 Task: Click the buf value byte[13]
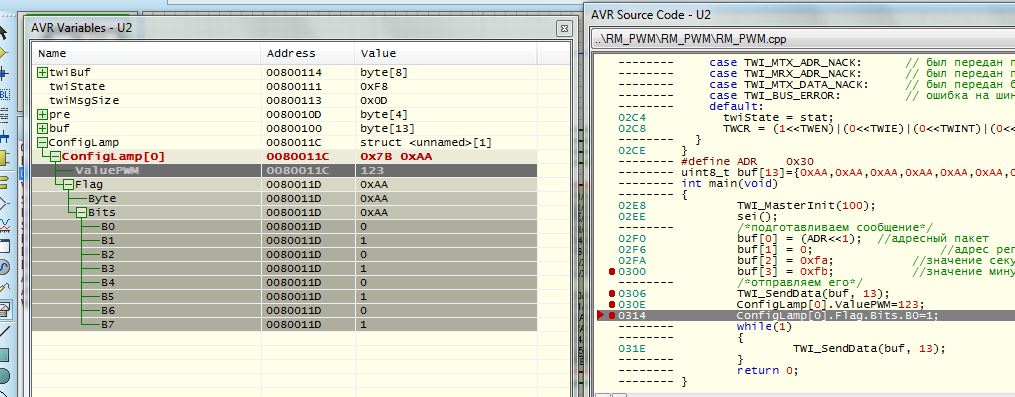click(386, 128)
